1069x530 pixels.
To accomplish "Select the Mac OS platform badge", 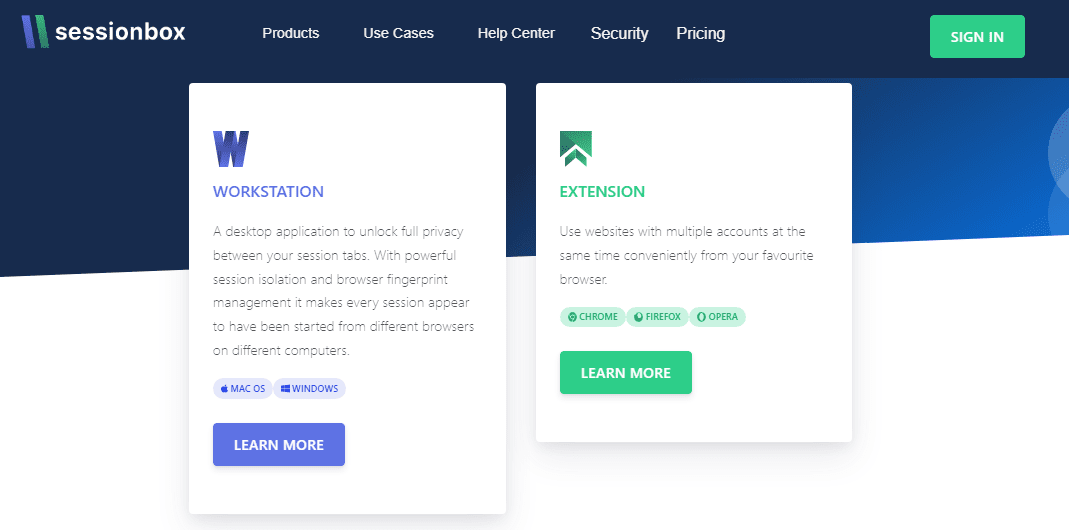I will [243, 389].
